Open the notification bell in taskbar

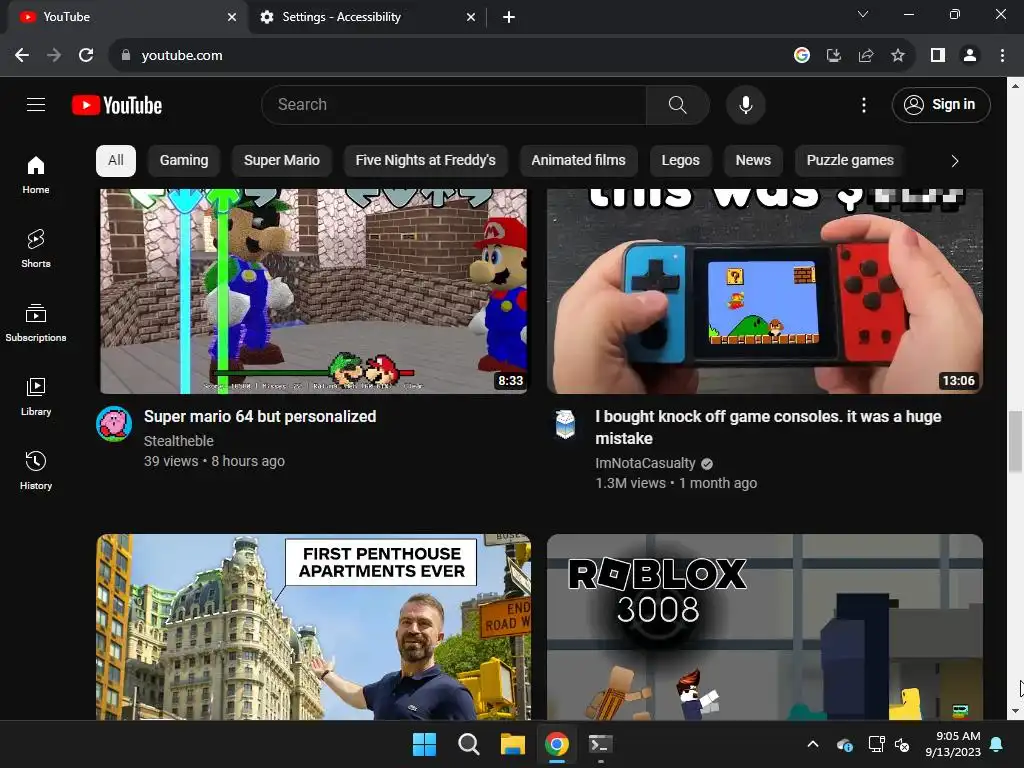click(997, 744)
